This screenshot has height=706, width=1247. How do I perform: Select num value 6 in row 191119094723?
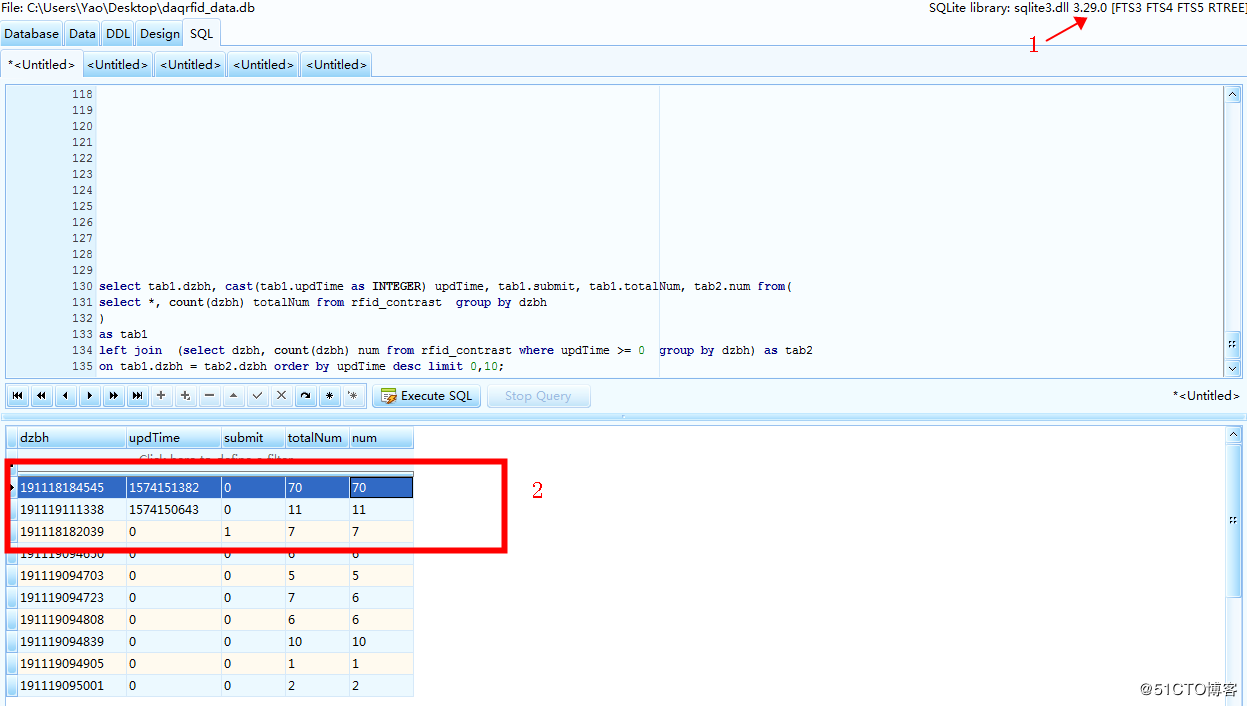(x=381, y=598)
